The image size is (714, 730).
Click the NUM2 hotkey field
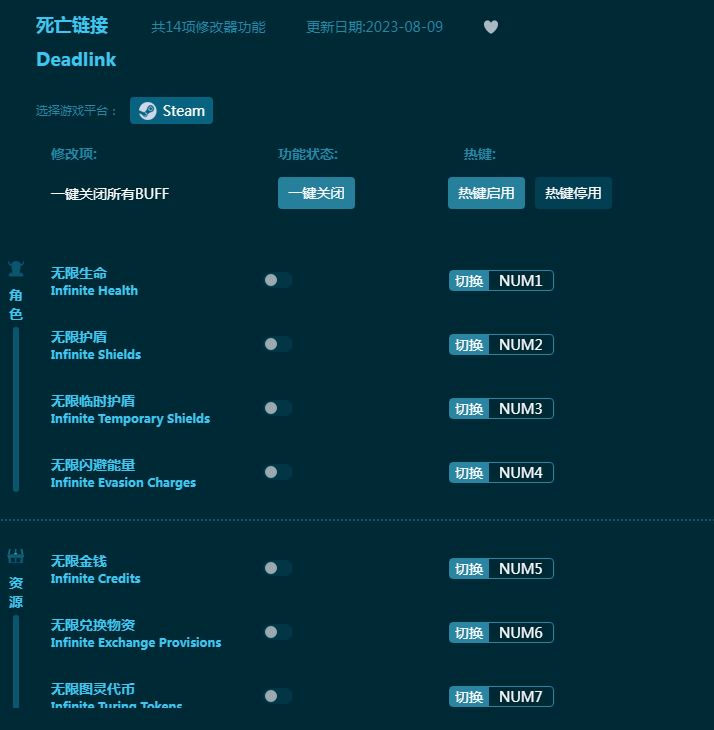pos(520,345)
